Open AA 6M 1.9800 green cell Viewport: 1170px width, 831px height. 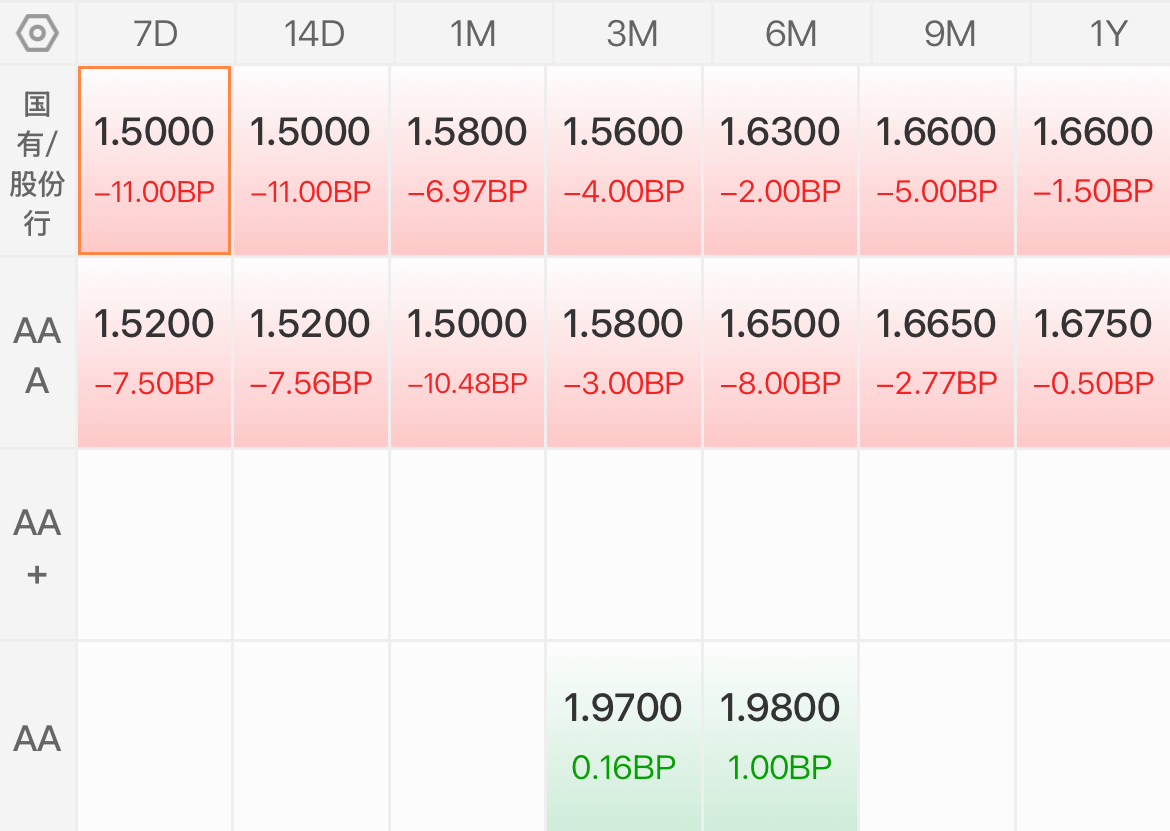[x=780, y=737]
